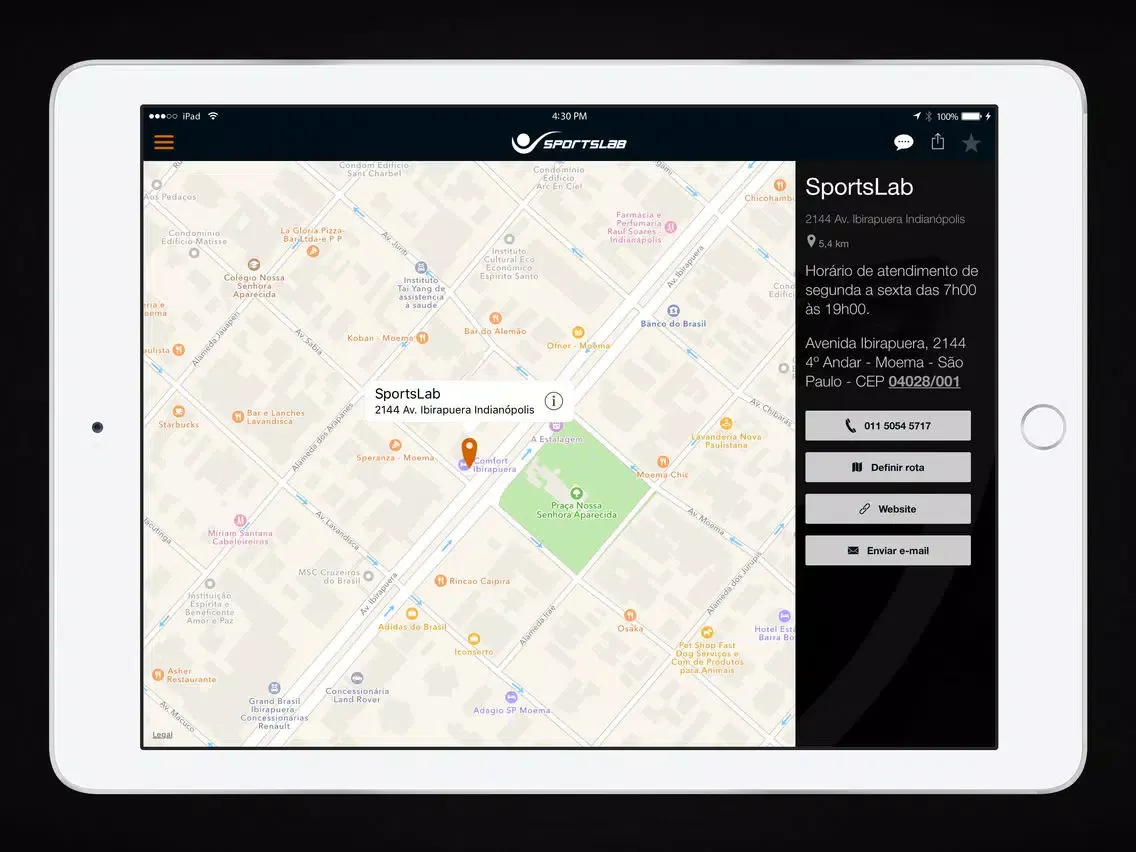1136x852 pixels.
Task: Mark SportsLab as favorite with star
Action: click(971, 143)
